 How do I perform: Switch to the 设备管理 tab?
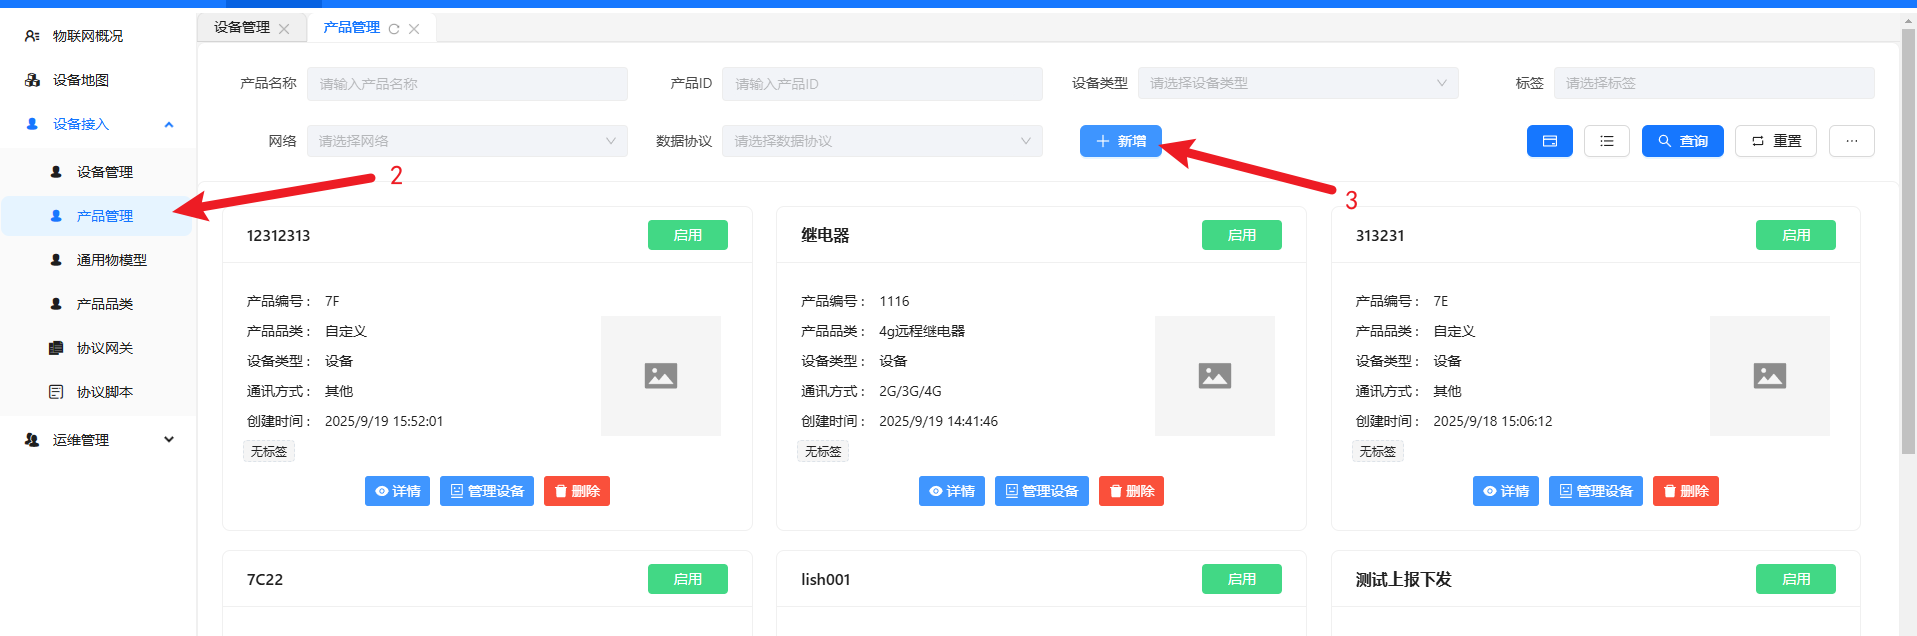click(x=242, y=28)
